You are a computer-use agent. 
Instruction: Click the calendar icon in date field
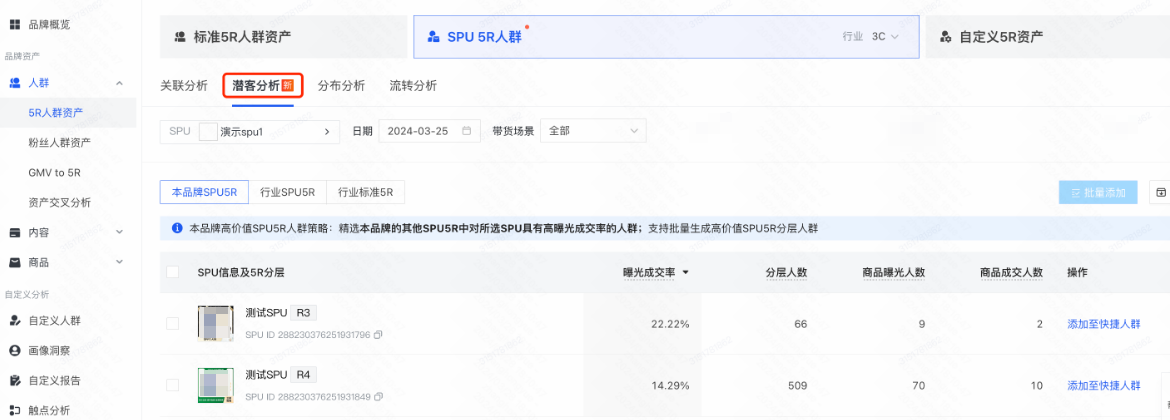[x=466, y=131]
